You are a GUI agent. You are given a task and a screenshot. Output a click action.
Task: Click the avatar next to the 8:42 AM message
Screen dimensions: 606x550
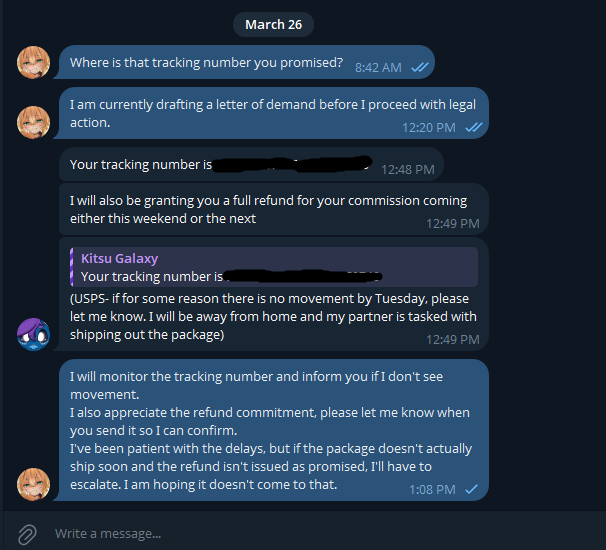[34, 63]
